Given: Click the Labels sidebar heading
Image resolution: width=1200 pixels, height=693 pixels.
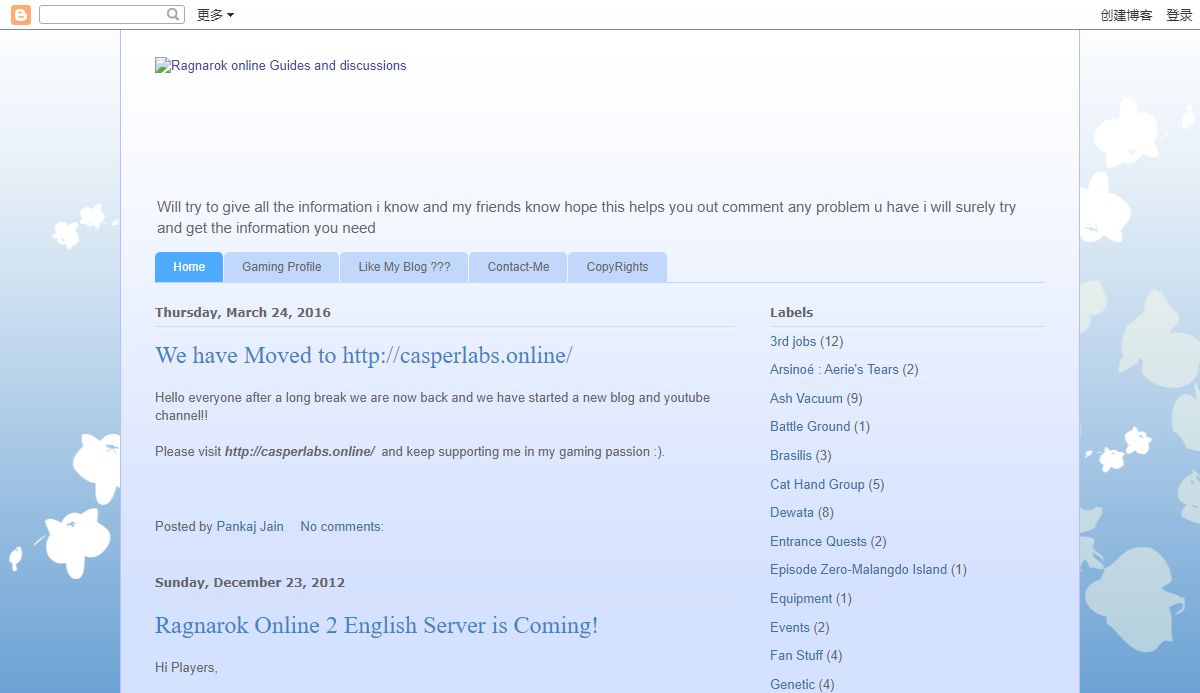Looking at the screenshot, I should [x=791, y=312].
